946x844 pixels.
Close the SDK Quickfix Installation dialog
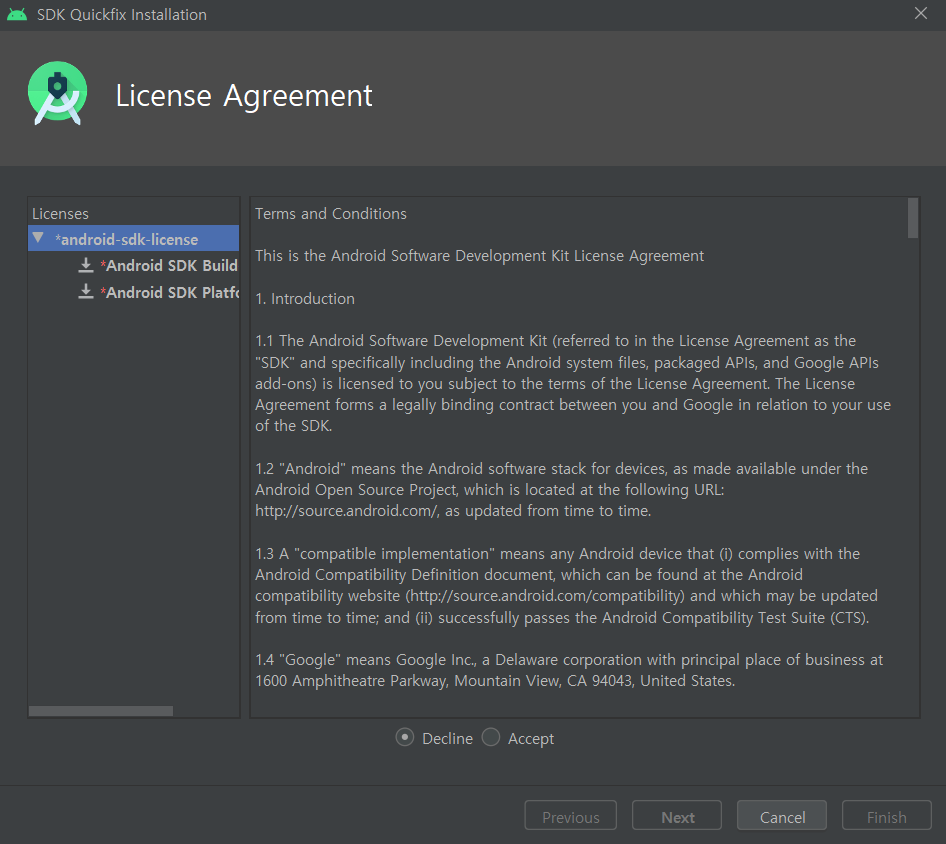pos(921,13)
